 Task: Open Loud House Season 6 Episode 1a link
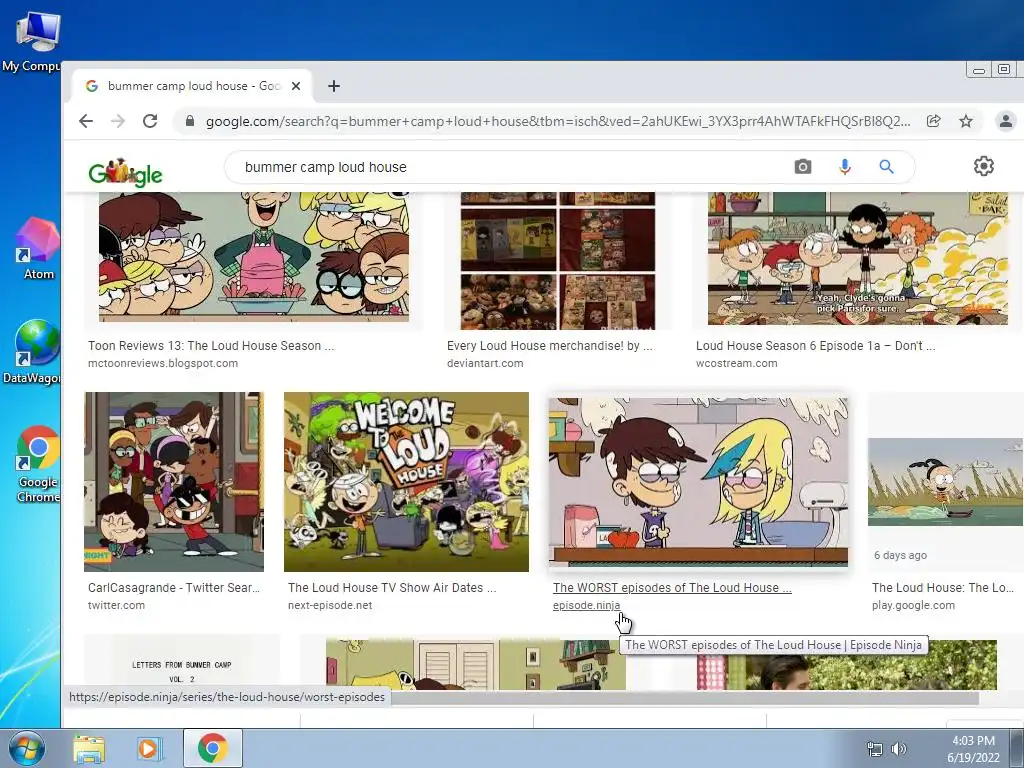(816, 345)
